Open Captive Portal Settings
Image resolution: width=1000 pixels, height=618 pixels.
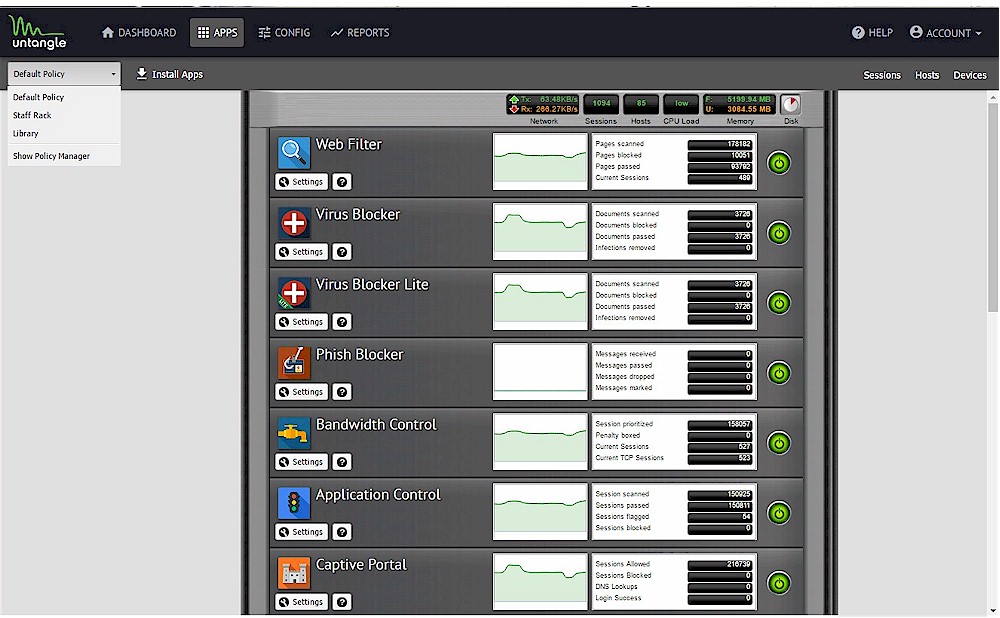302,602
